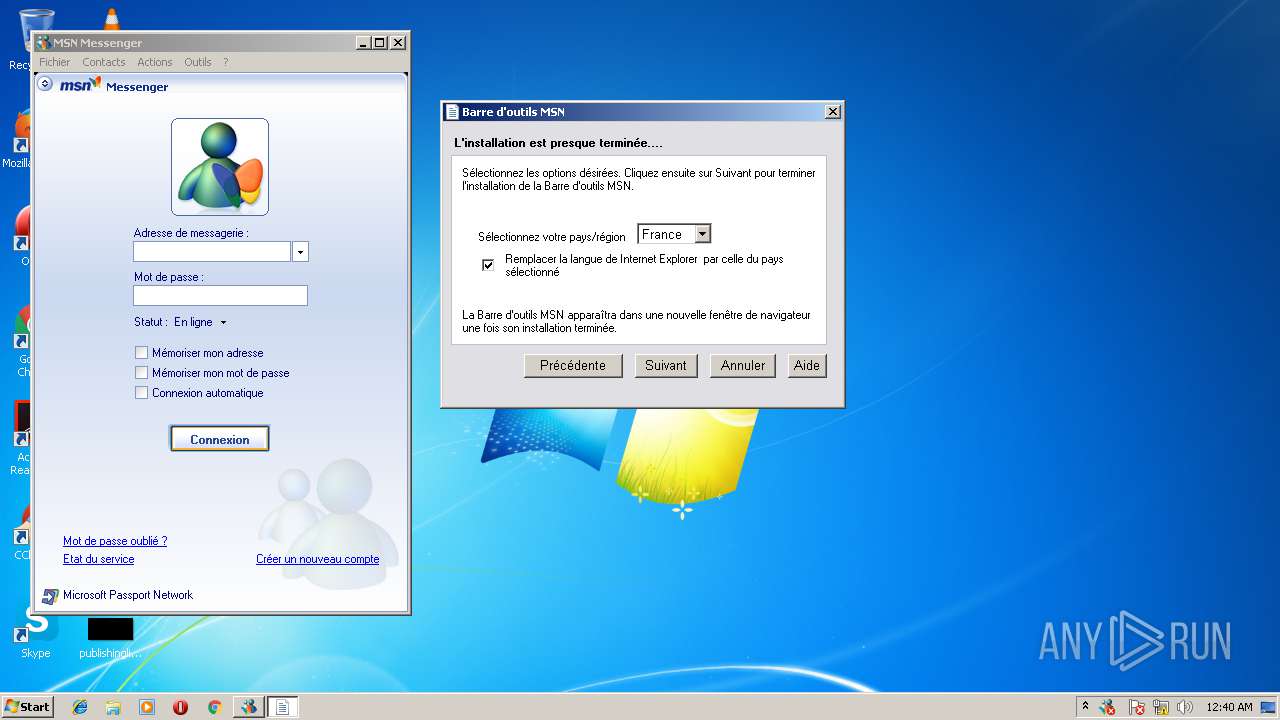Open the Fichier menu
This screenshot has width=1280, height=720.
(55, 62)
